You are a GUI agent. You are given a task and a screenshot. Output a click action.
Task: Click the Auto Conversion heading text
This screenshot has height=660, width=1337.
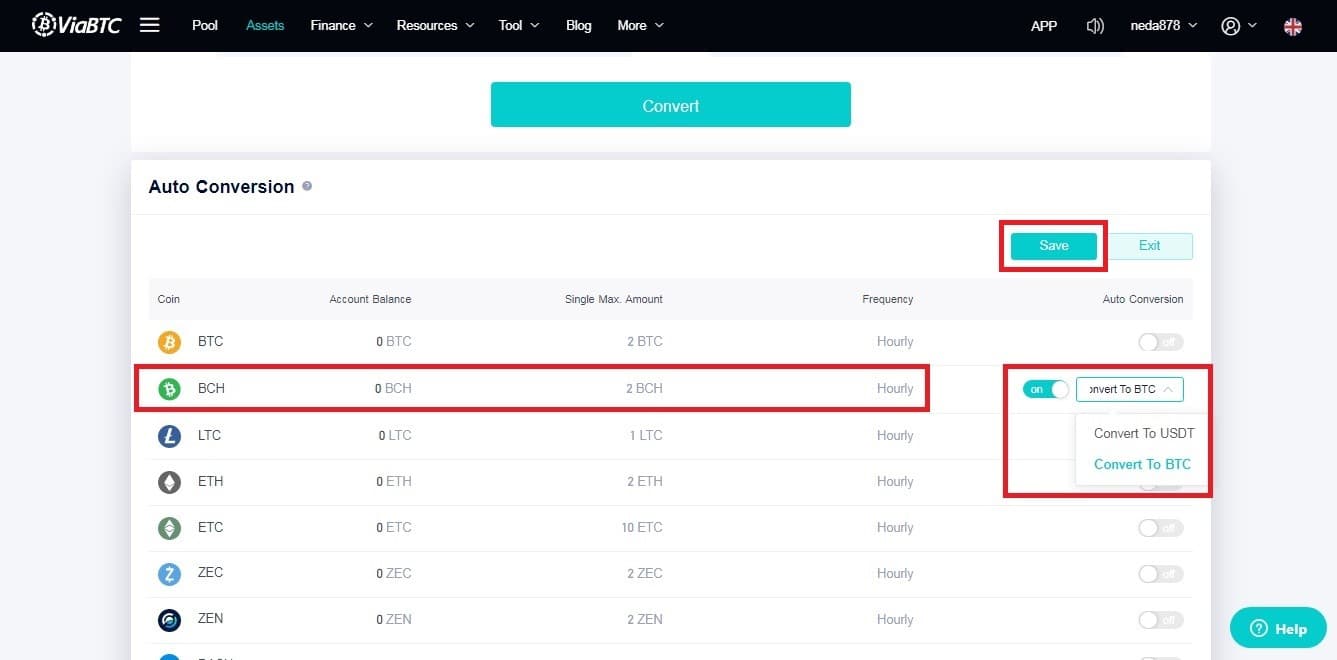(221, 187)
